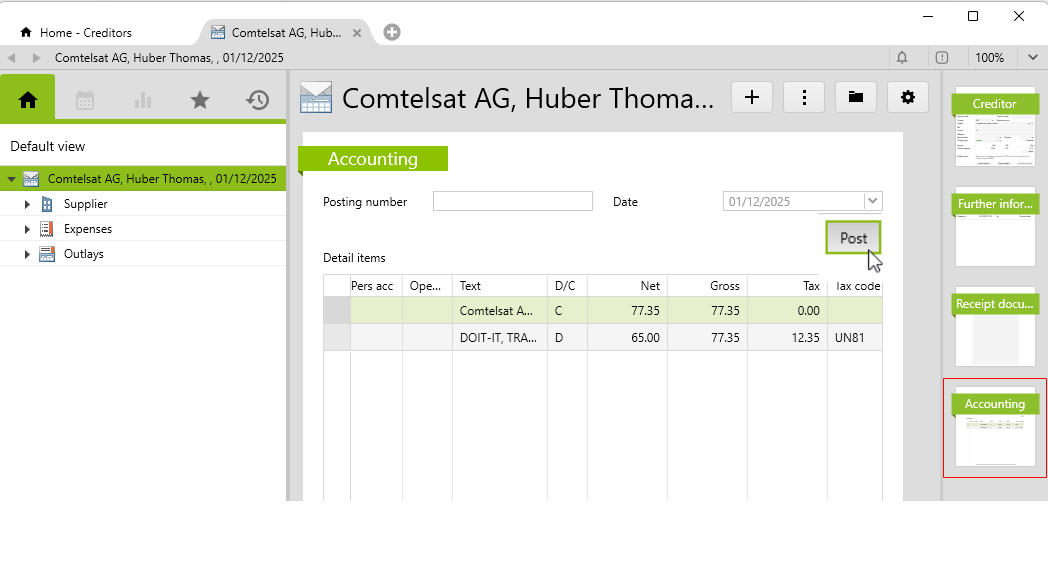Open the settings gear button
The width and height of the screenshot is (1048, 570).
[x=908, y=97]
